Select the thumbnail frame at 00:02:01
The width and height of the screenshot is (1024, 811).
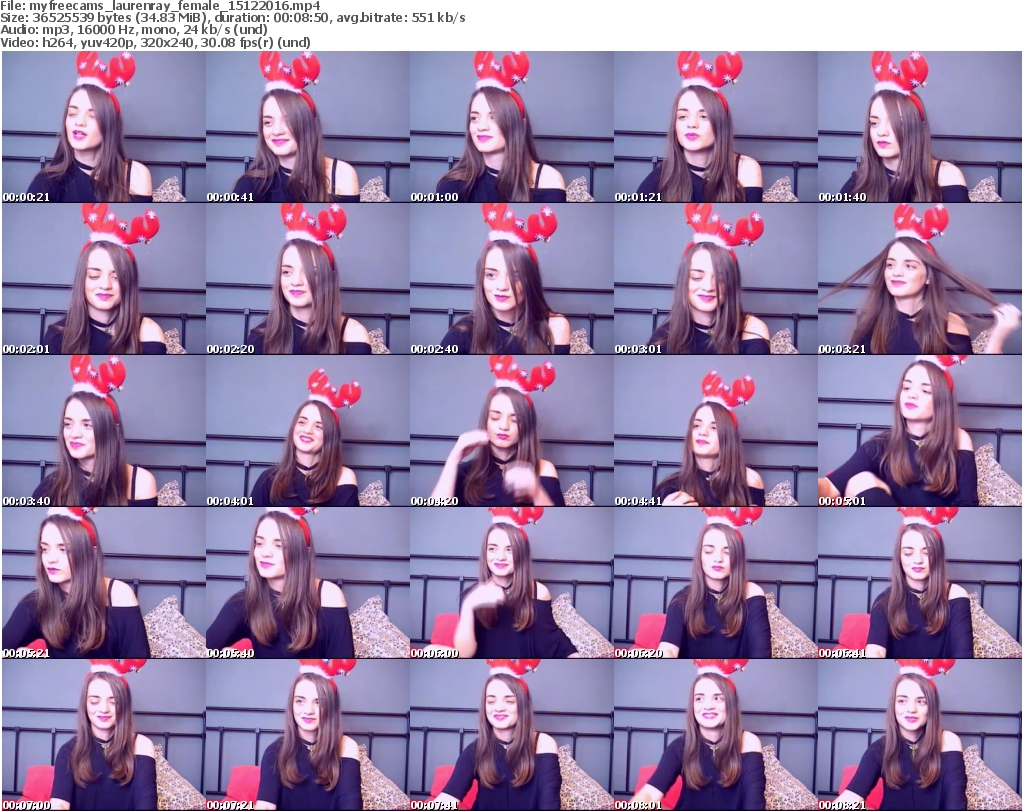click(x=104, y=279)
